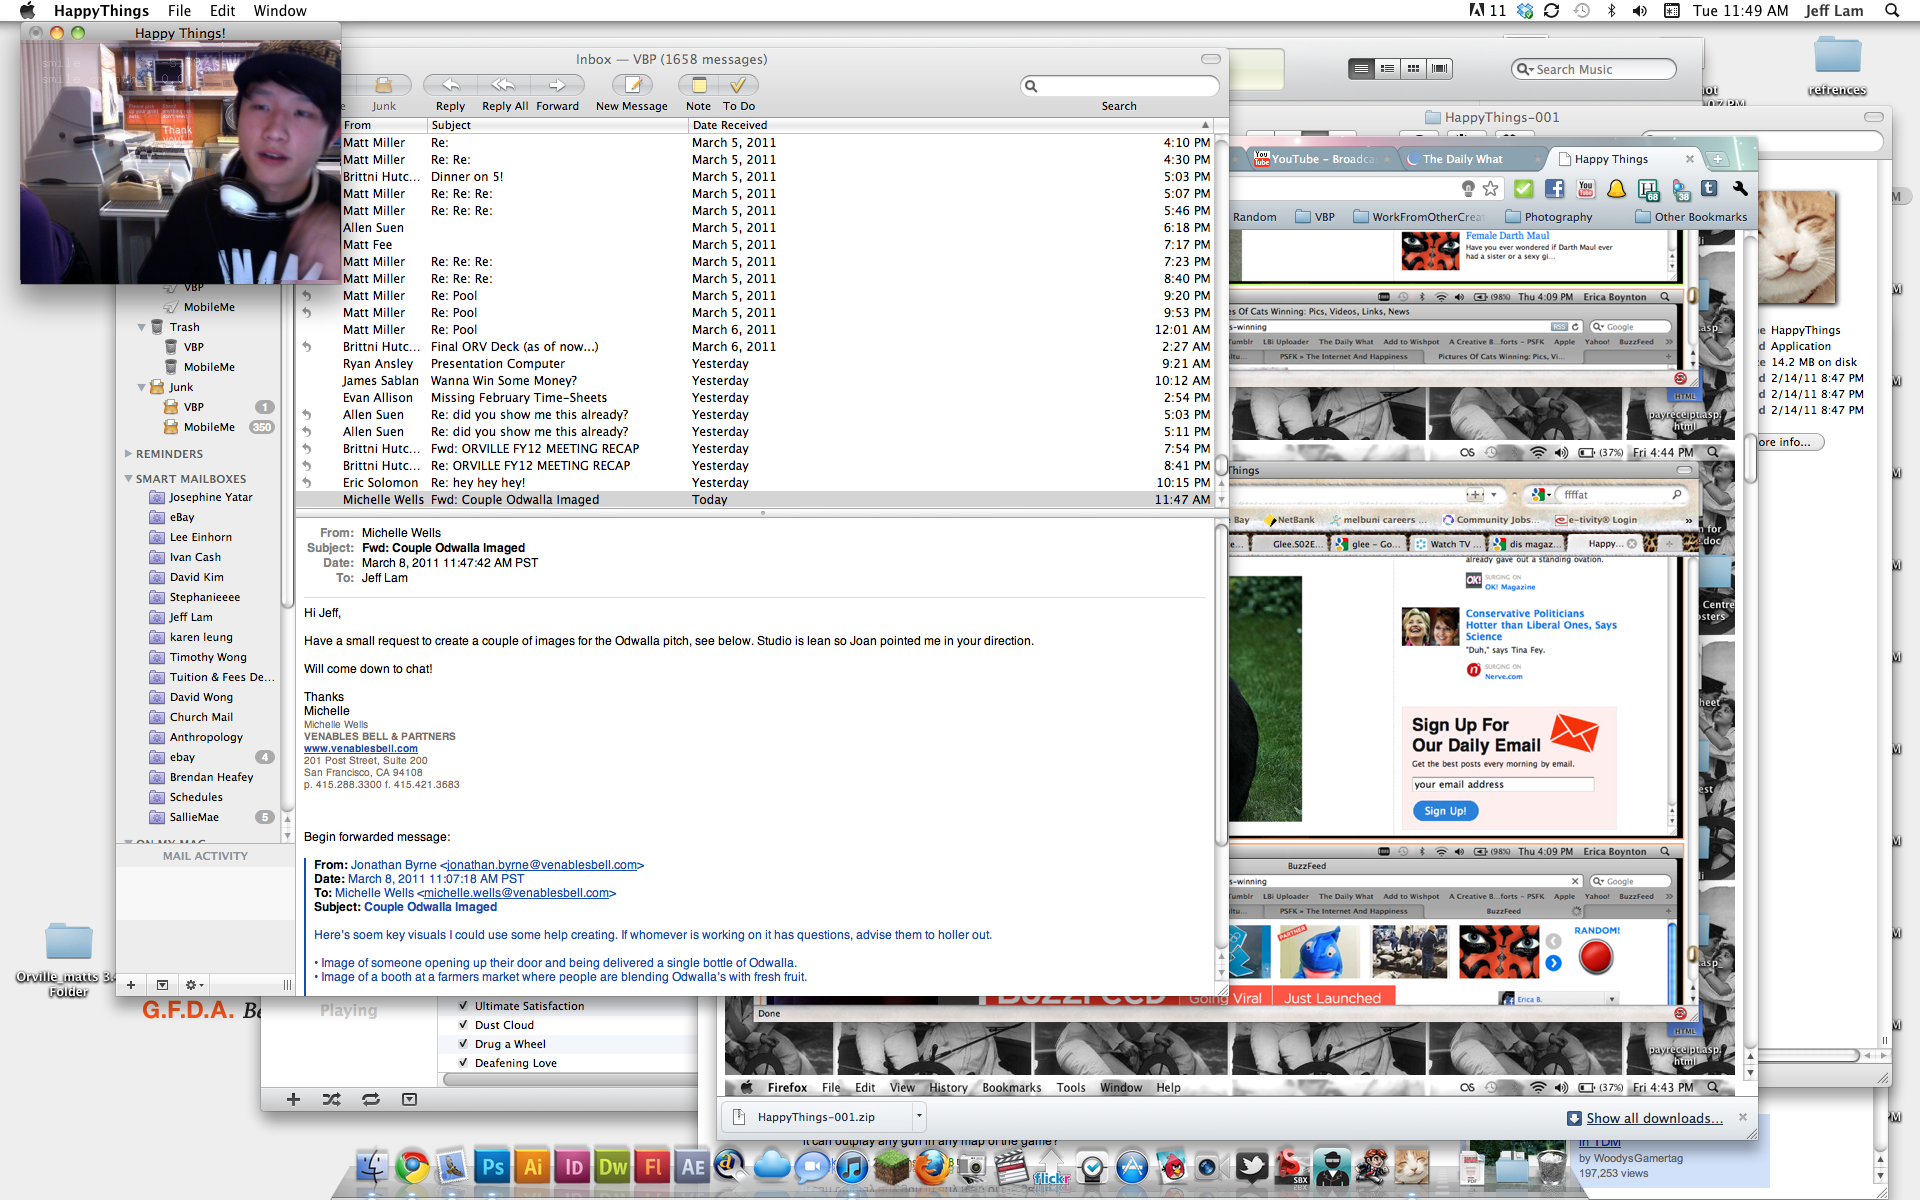Toggle the Mail Activity panel button
Image resolution: width=1920 pixels, height=1200 pixels.
point(162,985)
